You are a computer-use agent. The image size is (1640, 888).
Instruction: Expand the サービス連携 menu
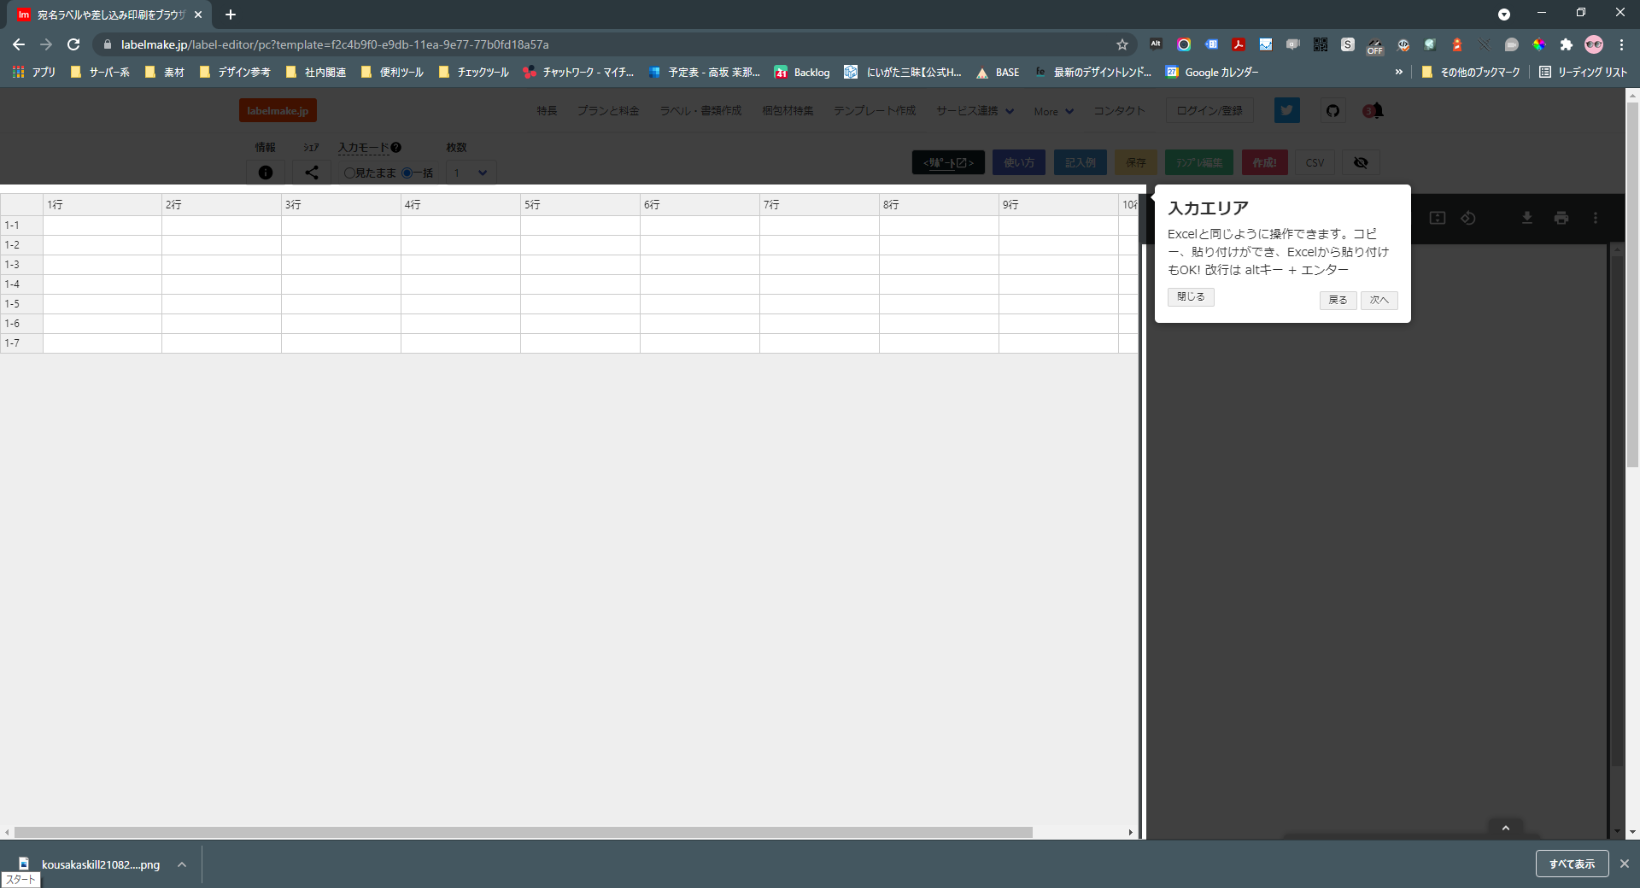point(974,111)
